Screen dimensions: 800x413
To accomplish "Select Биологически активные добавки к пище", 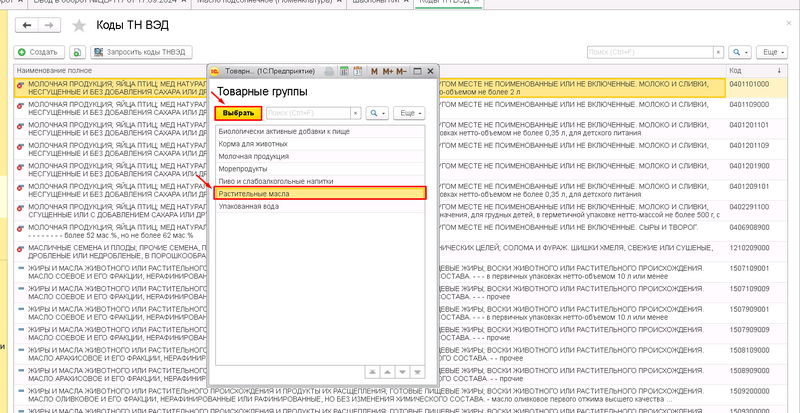I will coord(320,131).
